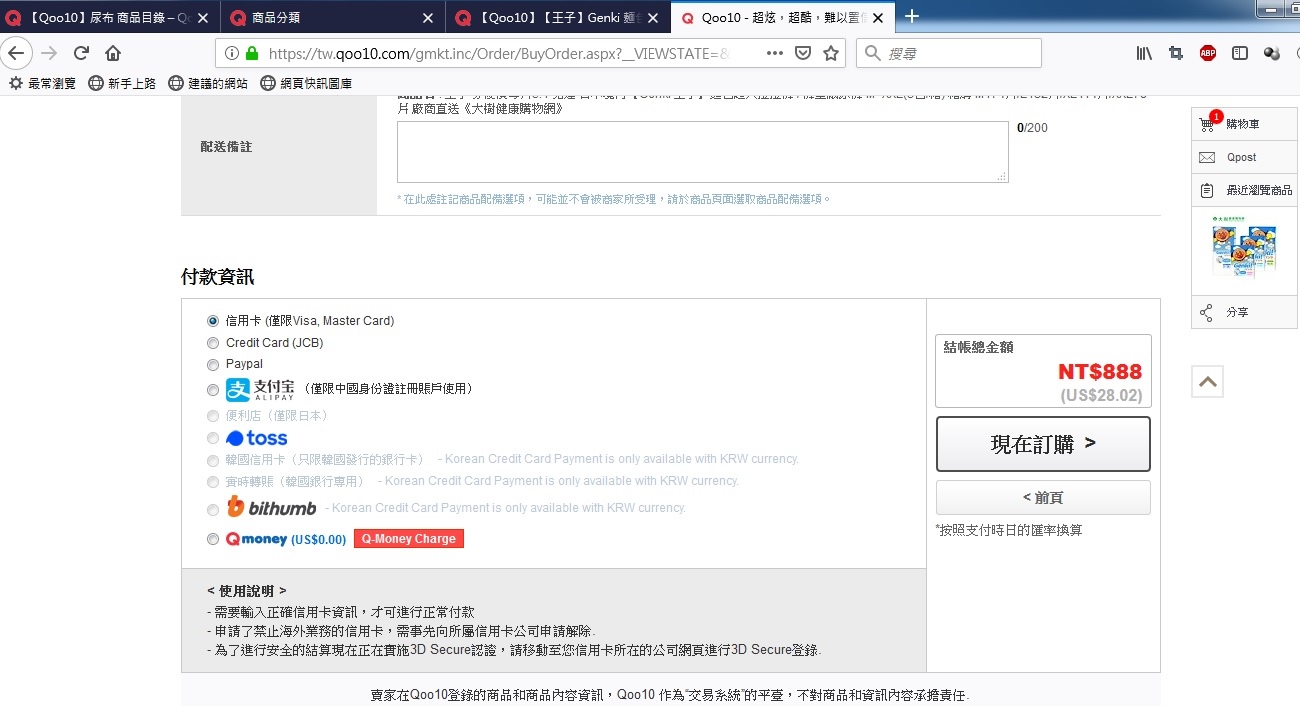Reload the current page

pyautogui.click(x=81, y=53)
